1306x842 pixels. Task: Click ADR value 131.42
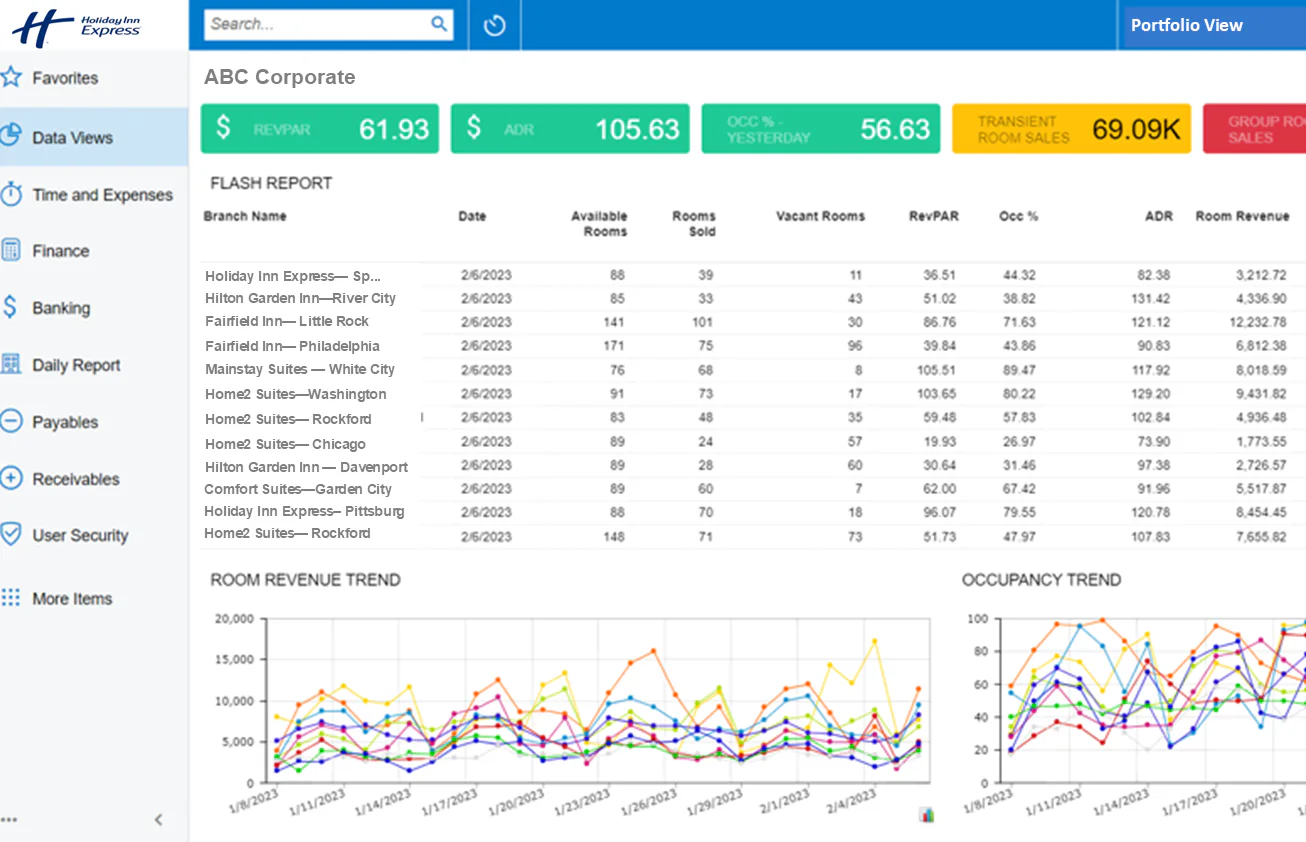click(x=1150, y=298)
